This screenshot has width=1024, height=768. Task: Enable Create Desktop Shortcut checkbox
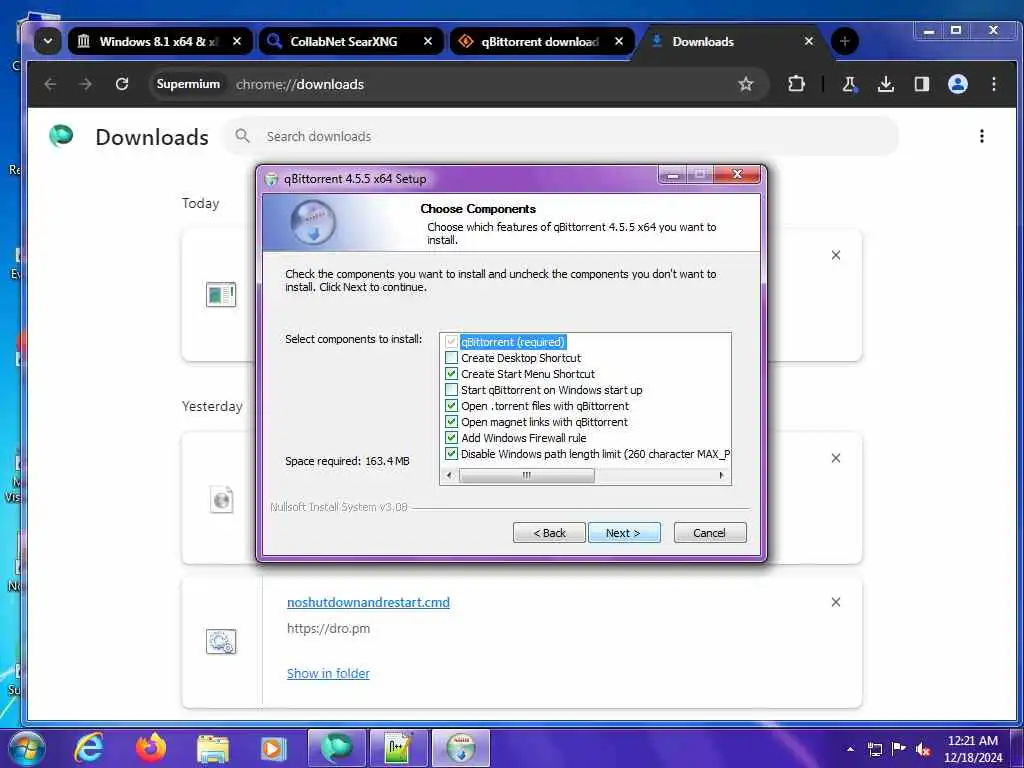[x=451, y=358]
